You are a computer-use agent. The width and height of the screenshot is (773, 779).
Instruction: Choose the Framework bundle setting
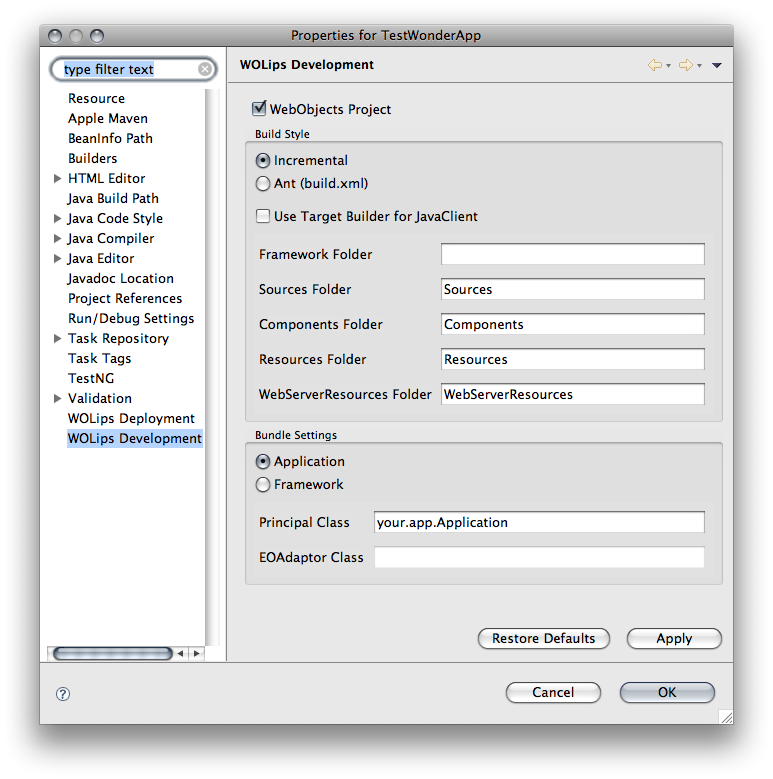[x=263, y=485]
